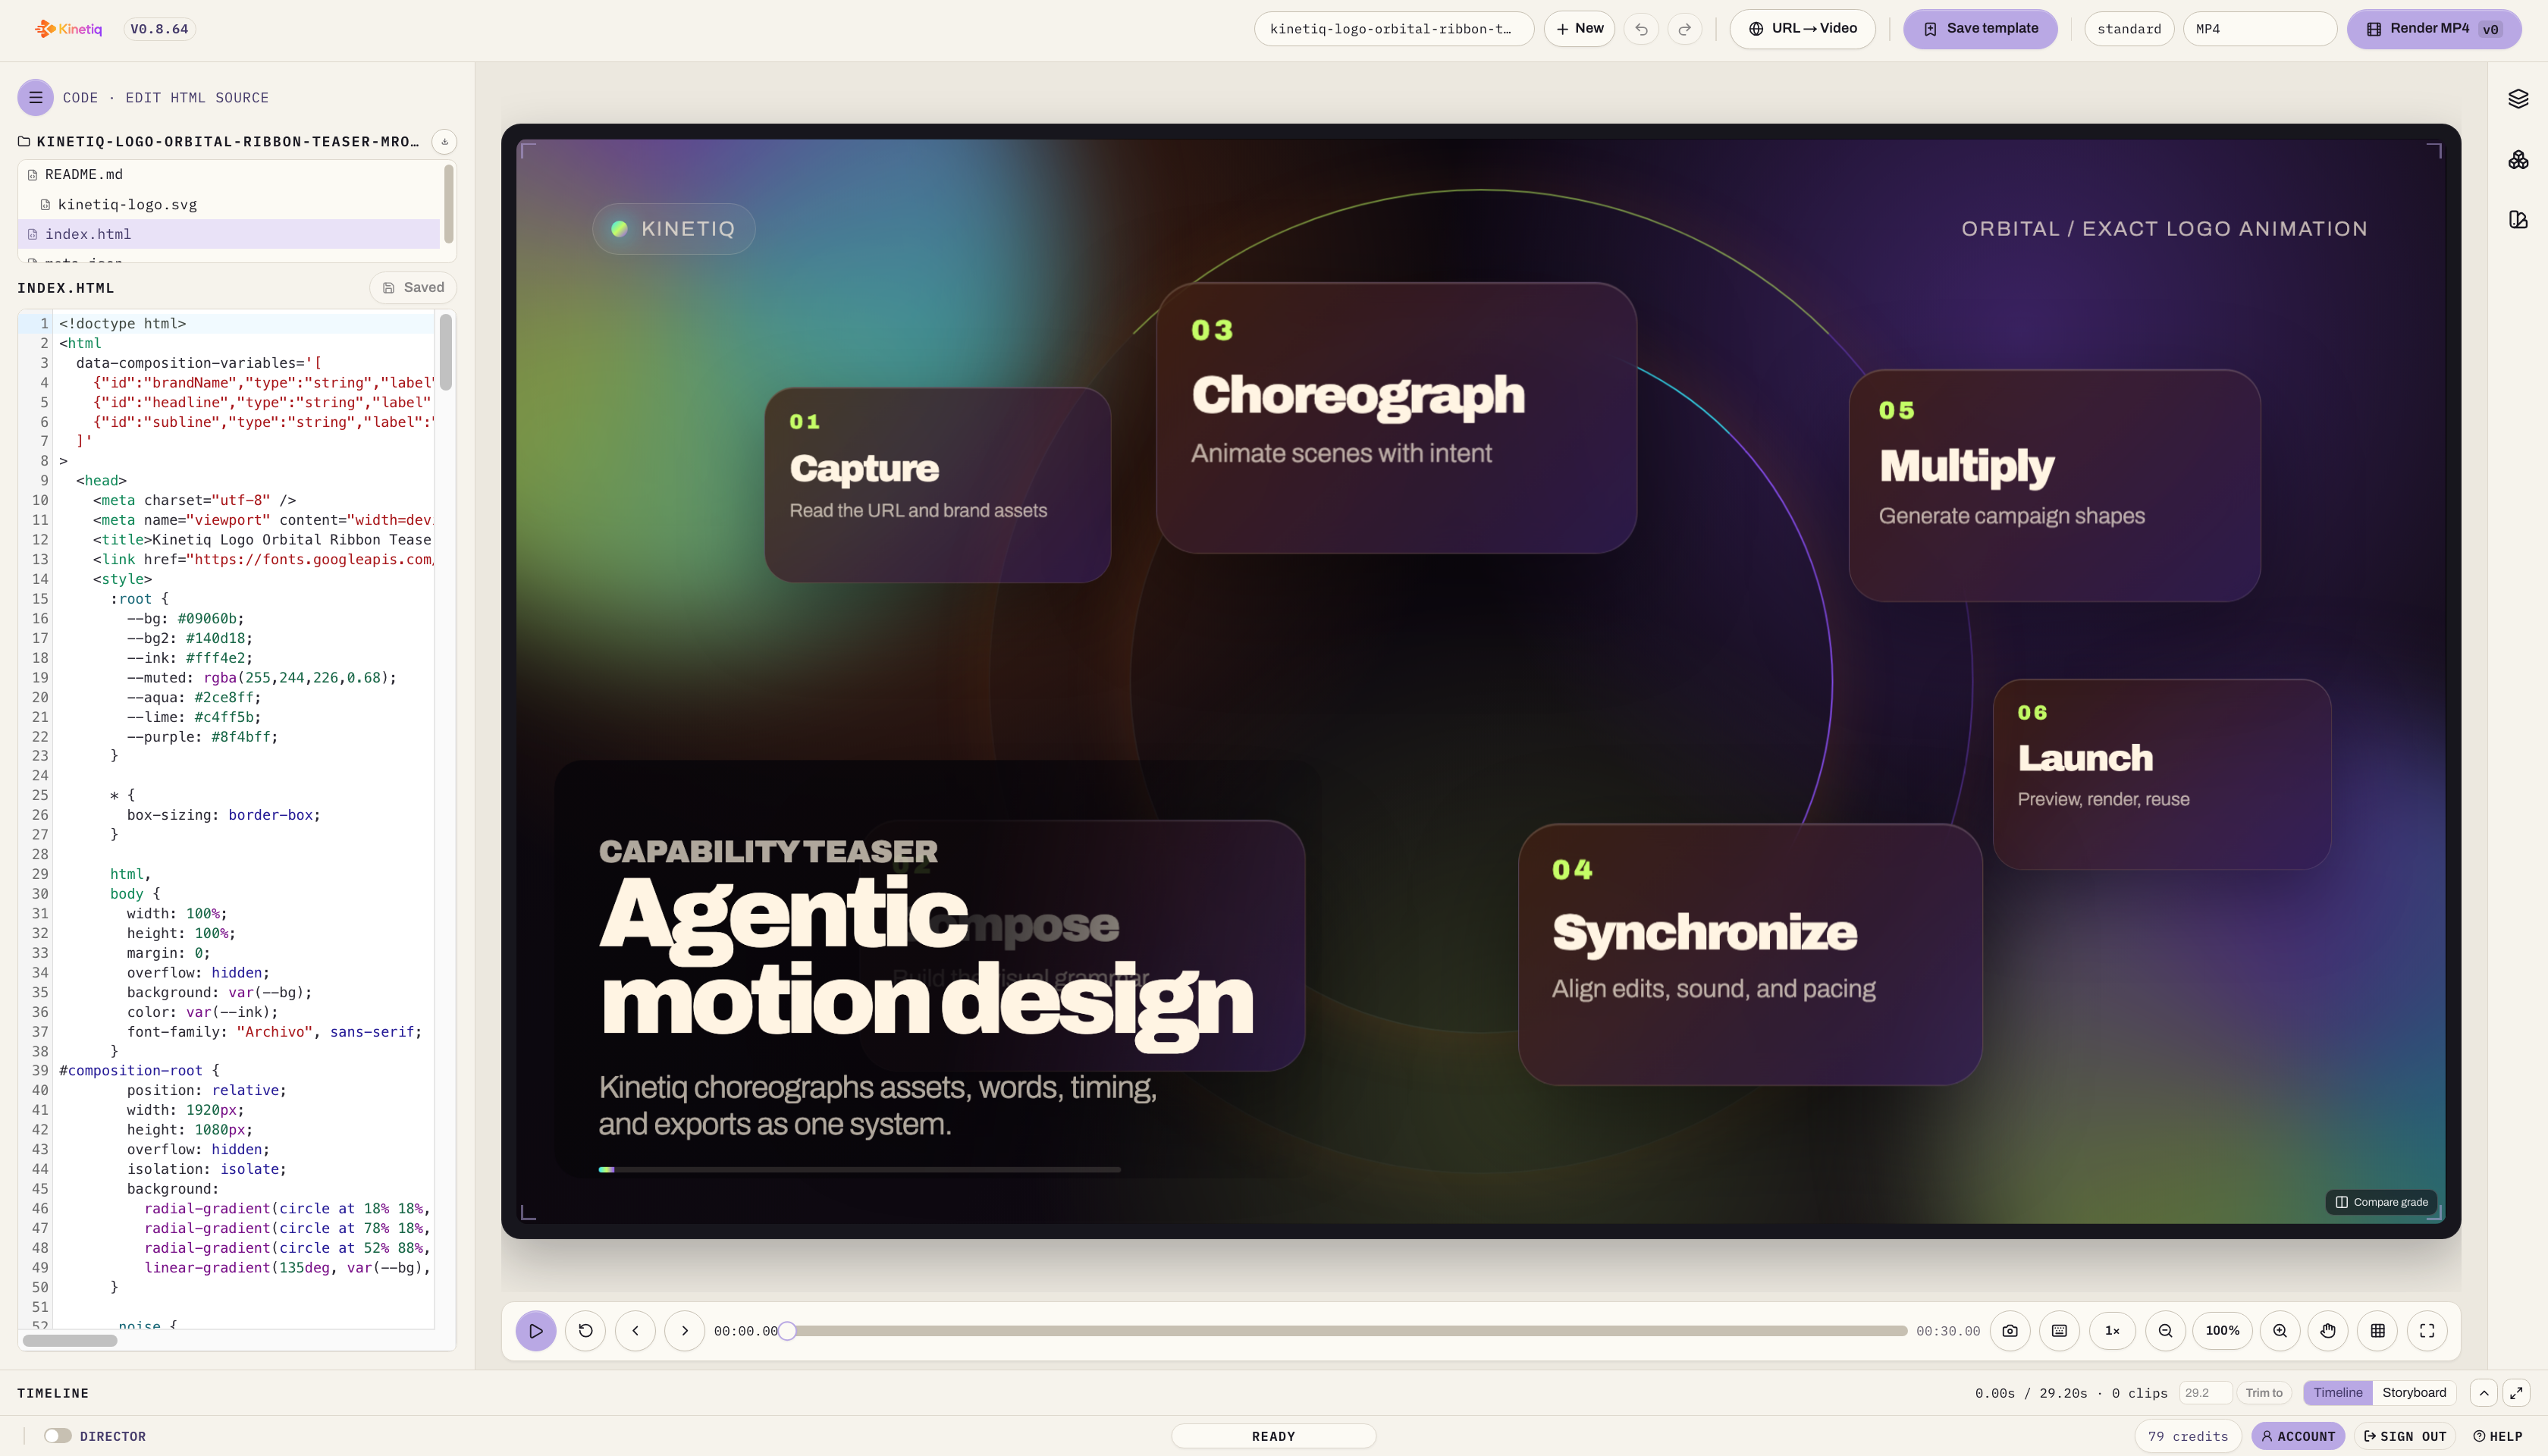Open Help

pyautogui.click(x=2497, y=1436)
